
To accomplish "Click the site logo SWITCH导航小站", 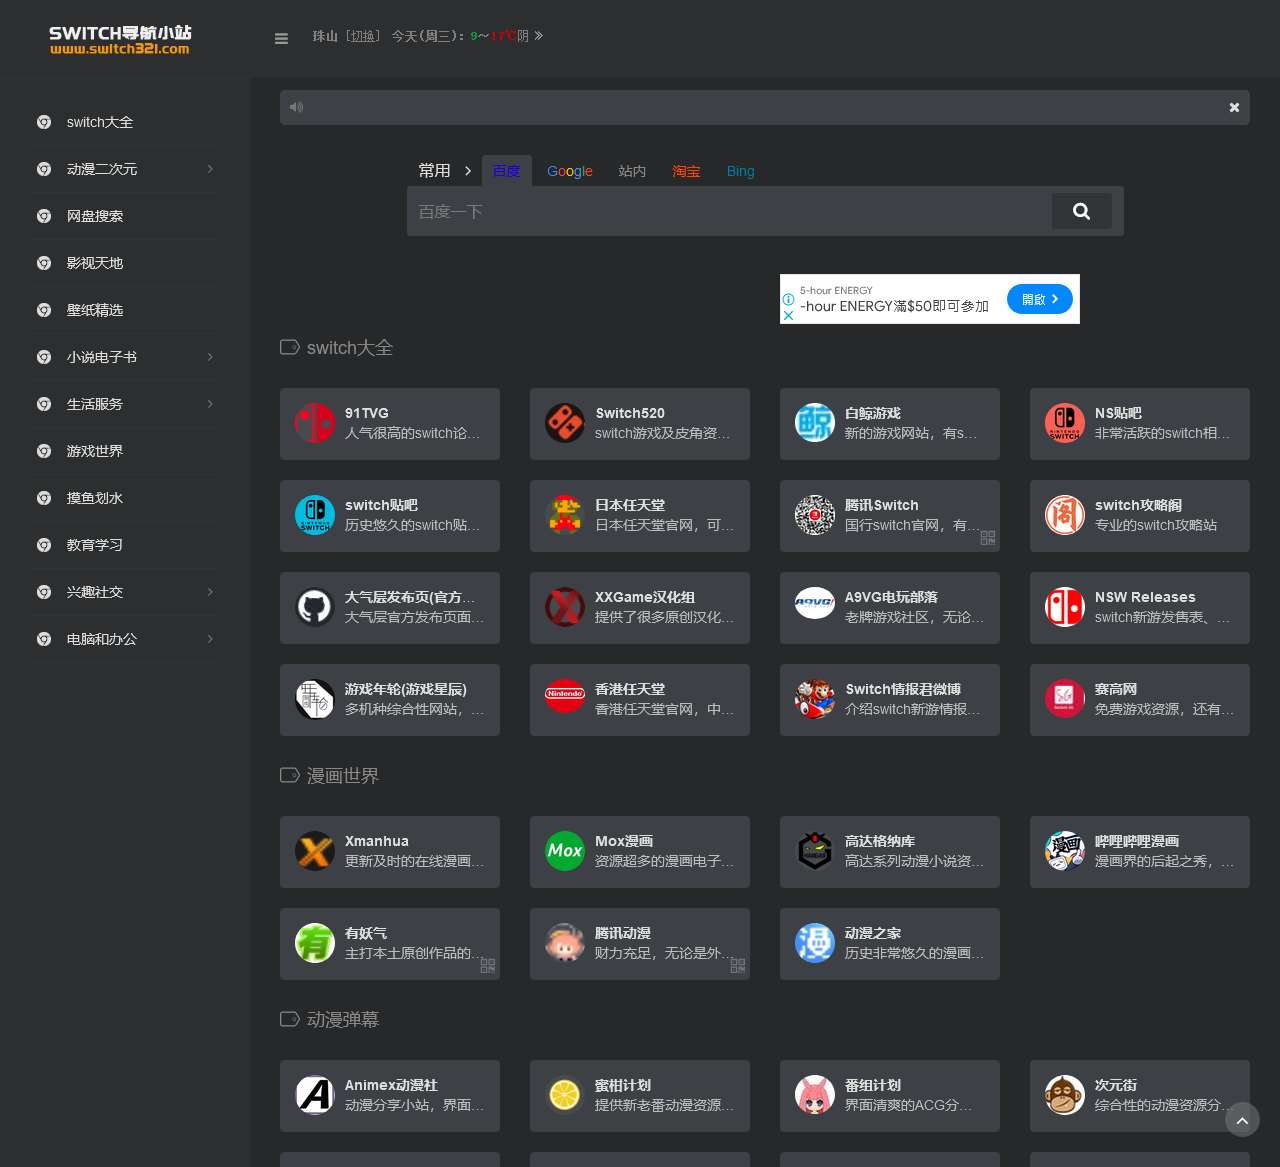I will (x=120, y=39).
